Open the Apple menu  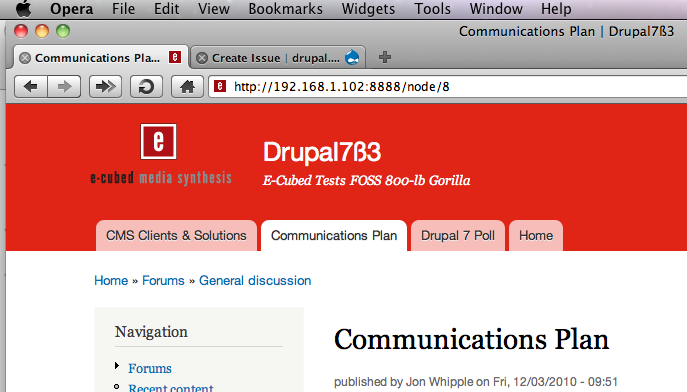[x=23, y=9]
